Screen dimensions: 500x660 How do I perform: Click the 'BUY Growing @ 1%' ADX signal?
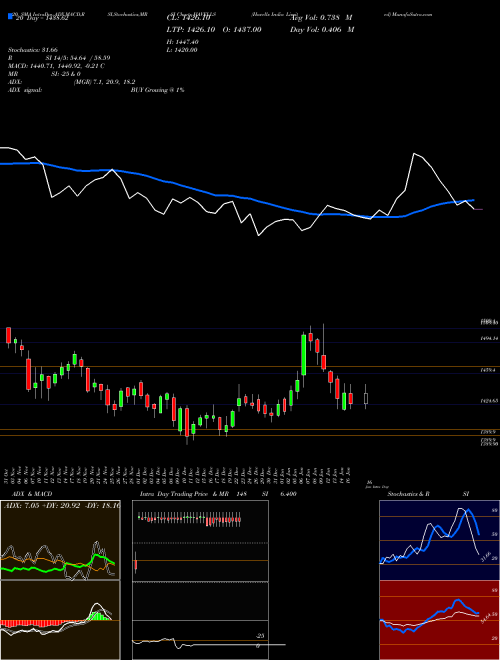pos(157,90)
